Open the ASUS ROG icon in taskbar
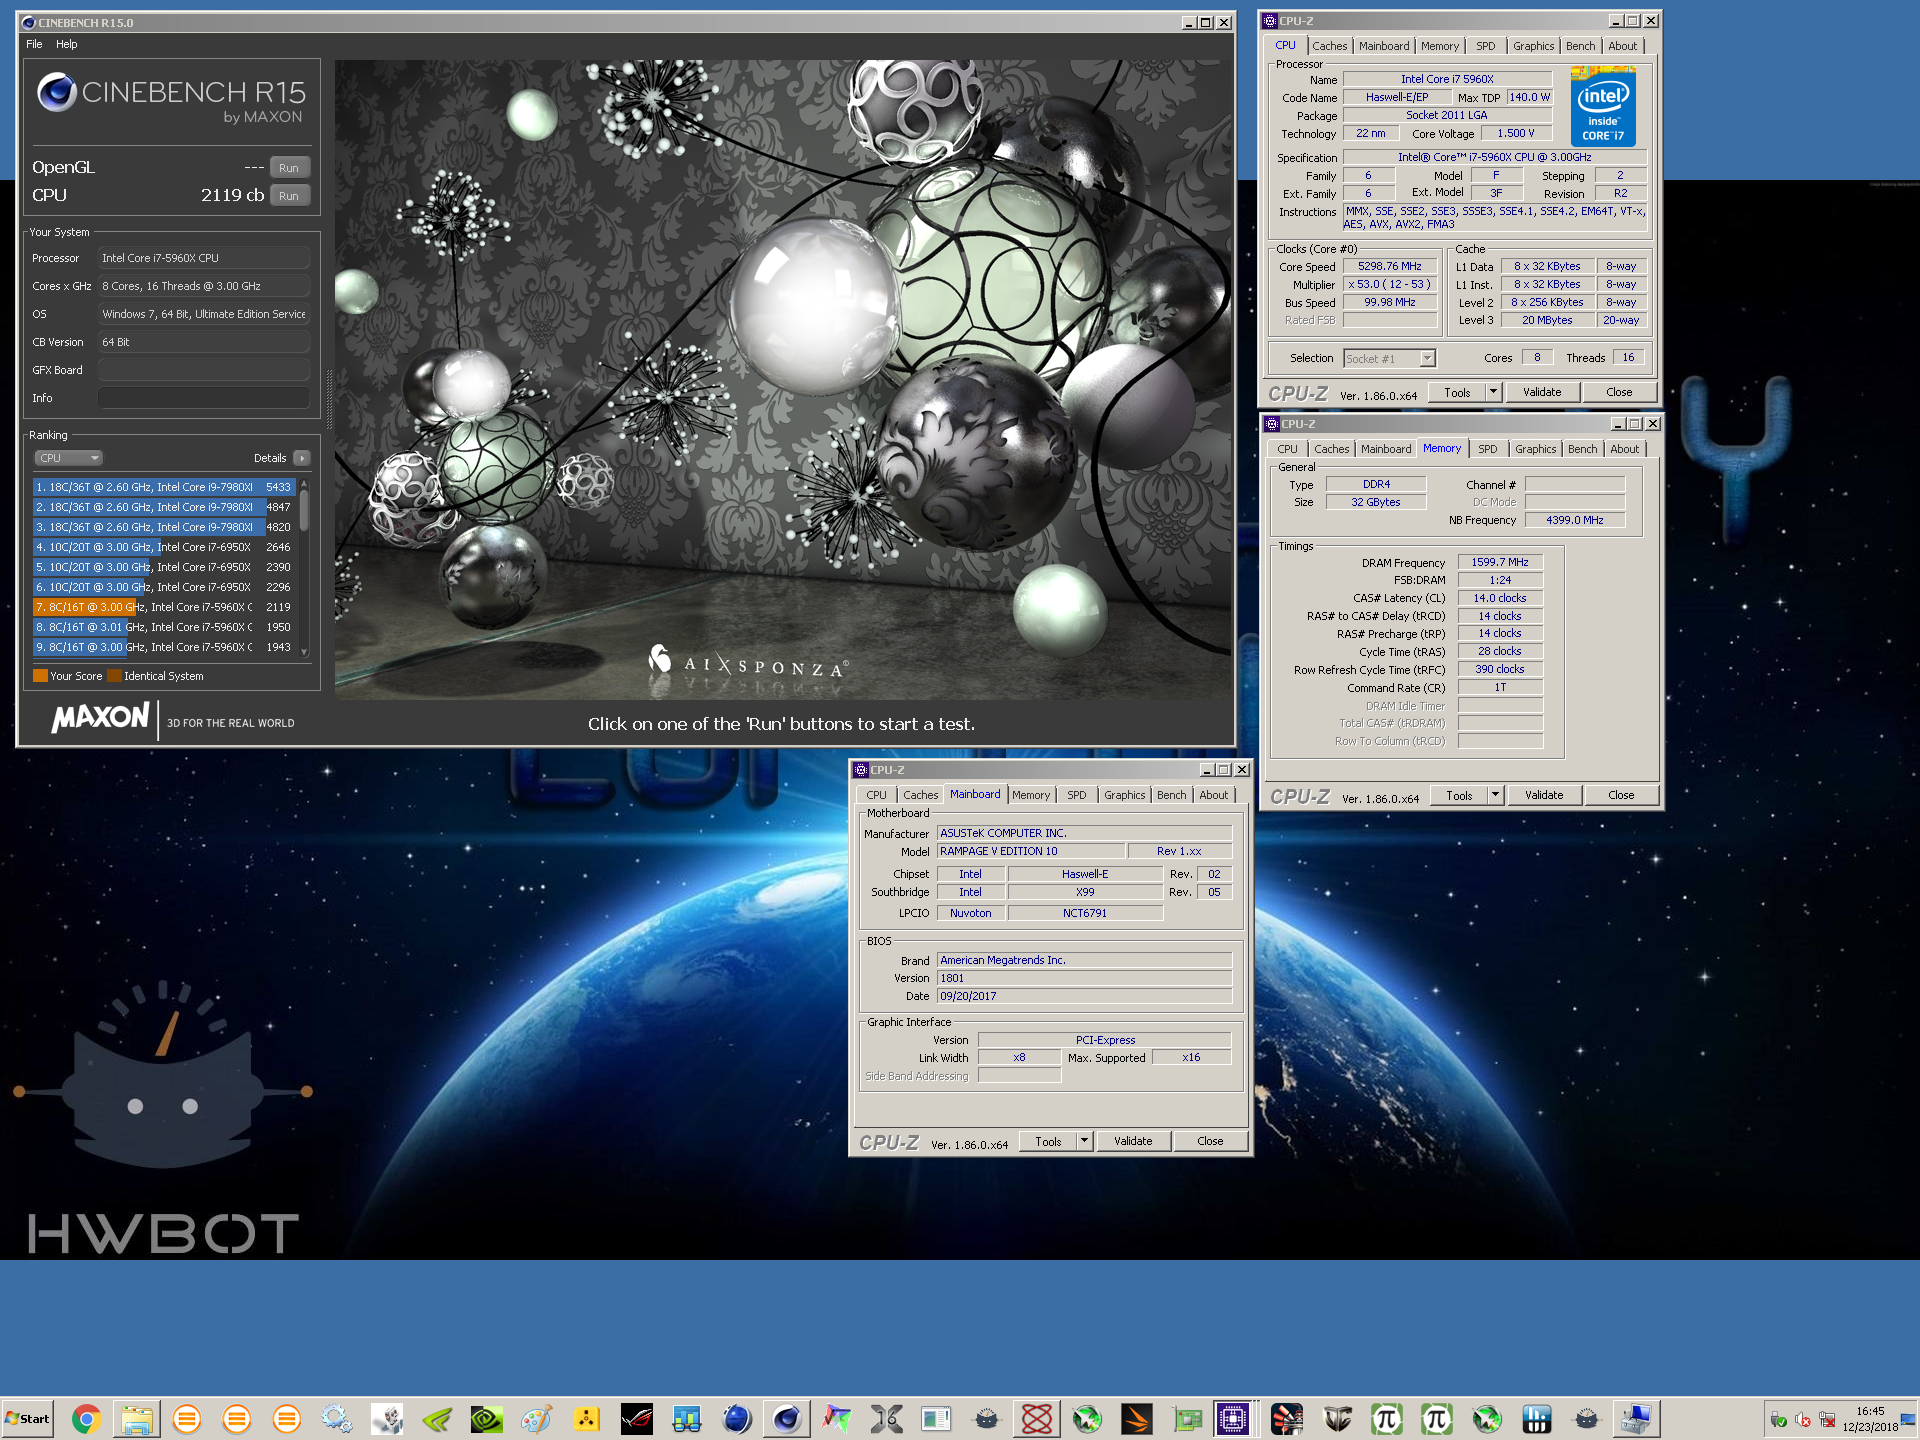This screenshot has width=1920, height=1440. (x=636, y=1418)
